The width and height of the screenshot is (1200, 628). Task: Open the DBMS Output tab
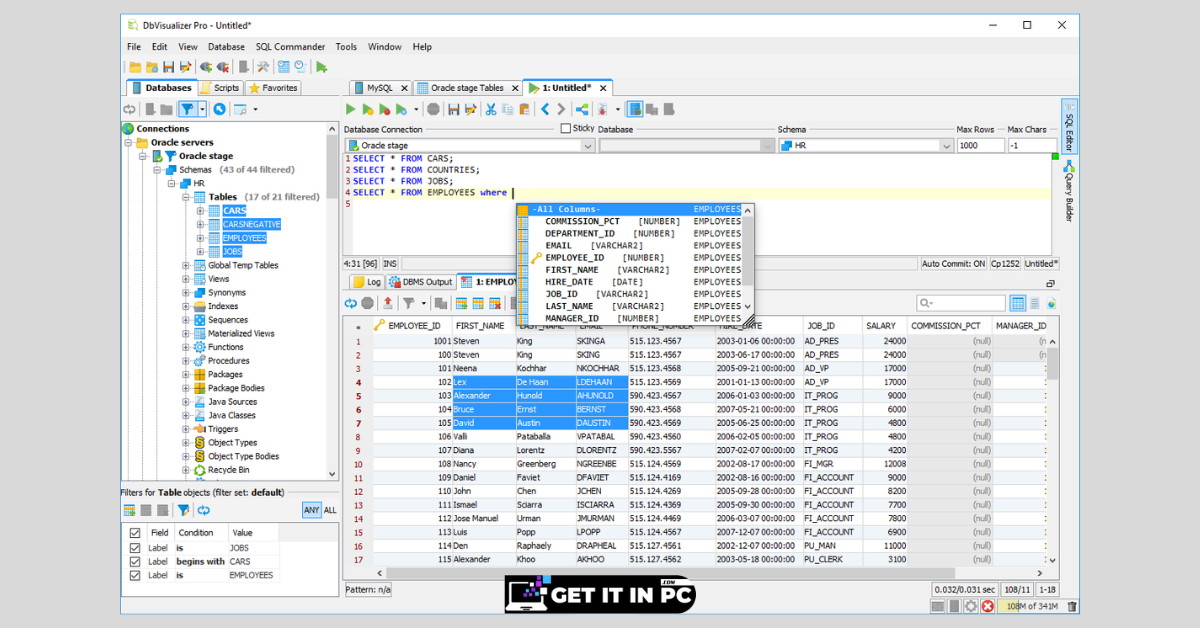(421, 282)
